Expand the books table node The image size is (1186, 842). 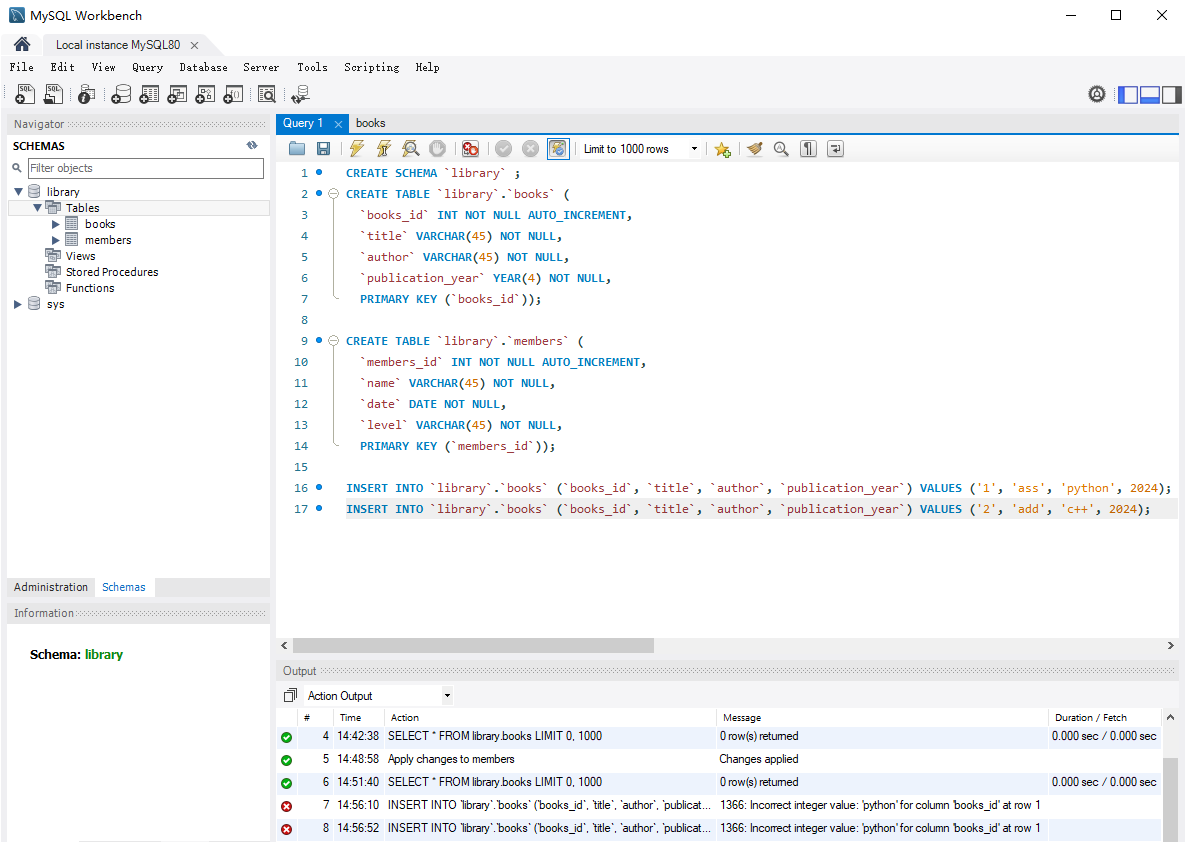[55, 224]
